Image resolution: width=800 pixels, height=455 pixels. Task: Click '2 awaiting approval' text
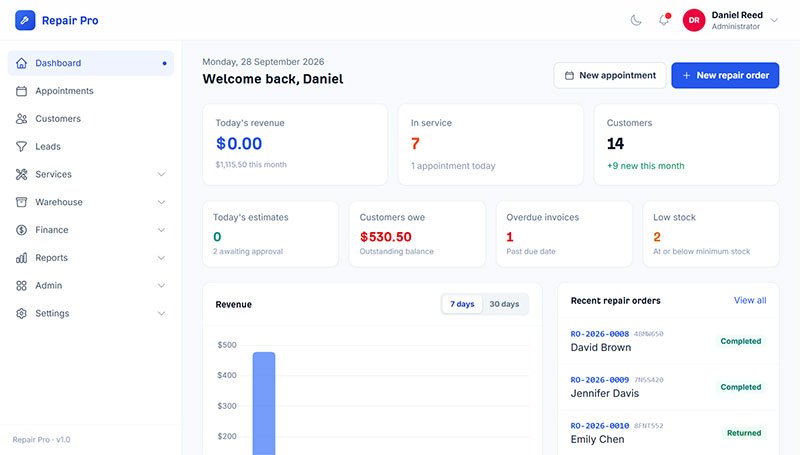[x=248, y=251]
